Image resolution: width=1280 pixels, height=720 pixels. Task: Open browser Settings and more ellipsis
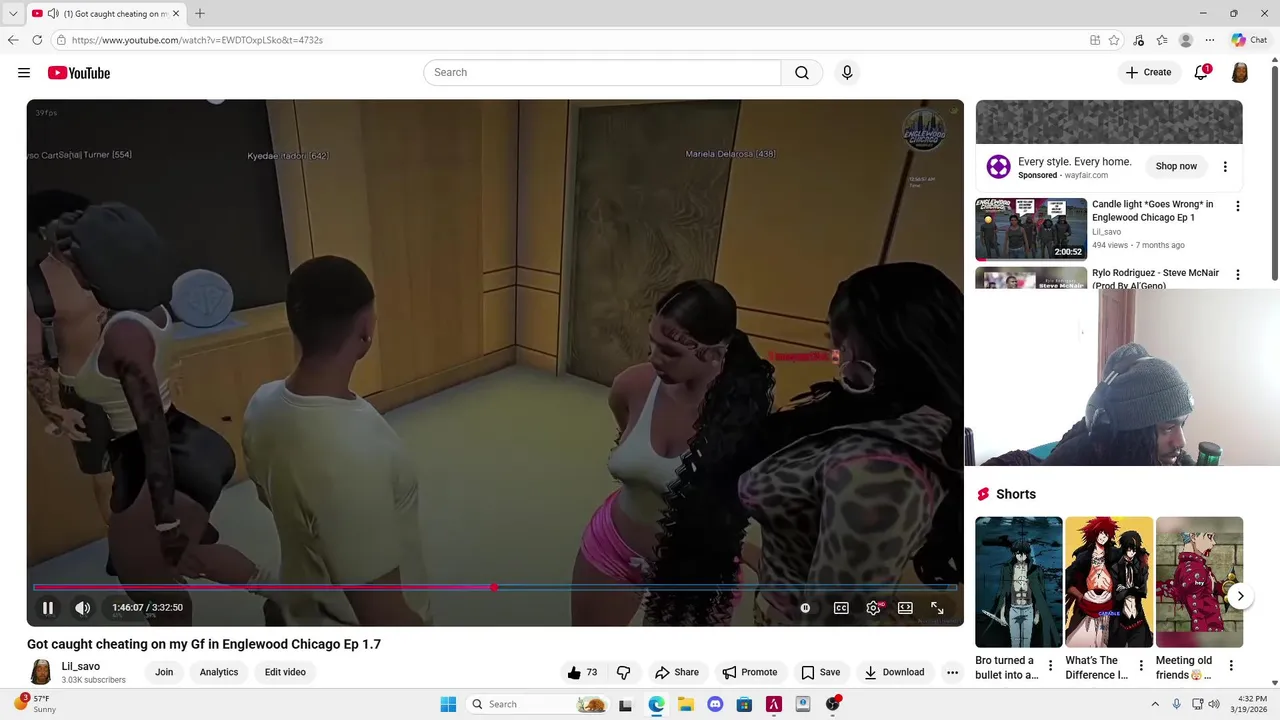[x=1210, y=40]
